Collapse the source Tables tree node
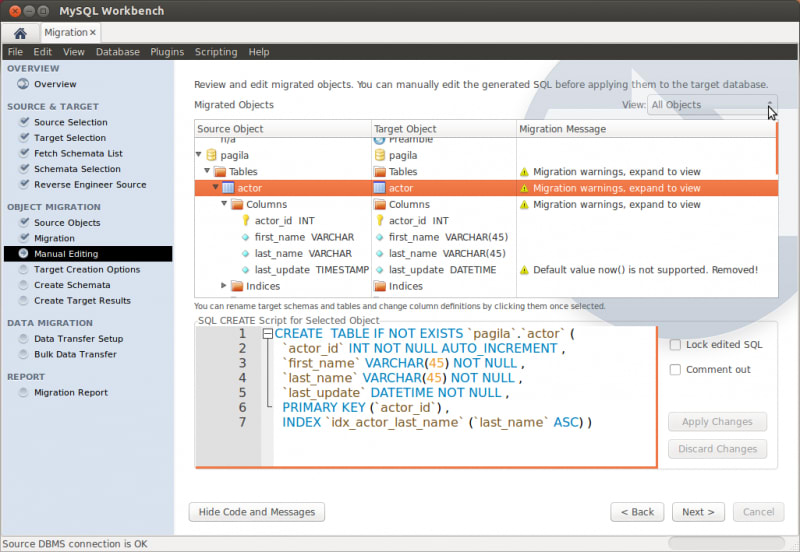 207,170
